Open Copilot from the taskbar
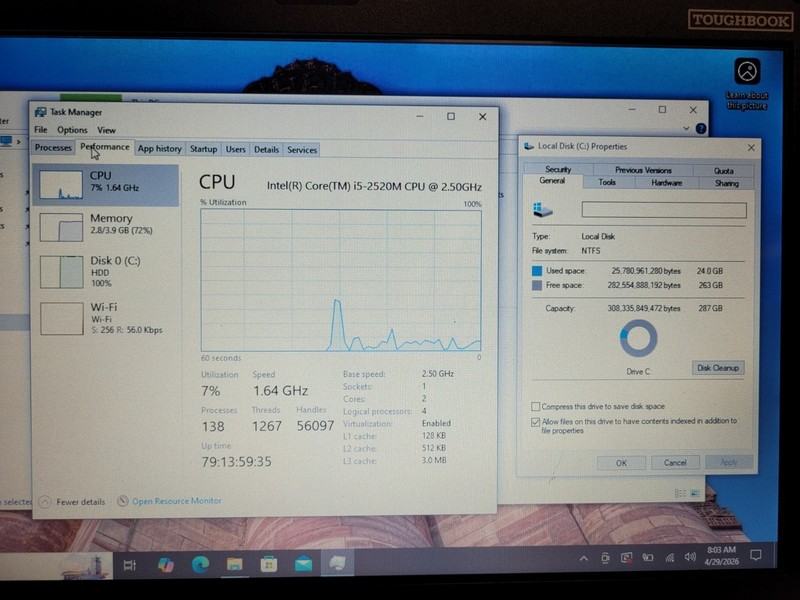The height and width of the screenshot is (600, 800). (165, 565)
